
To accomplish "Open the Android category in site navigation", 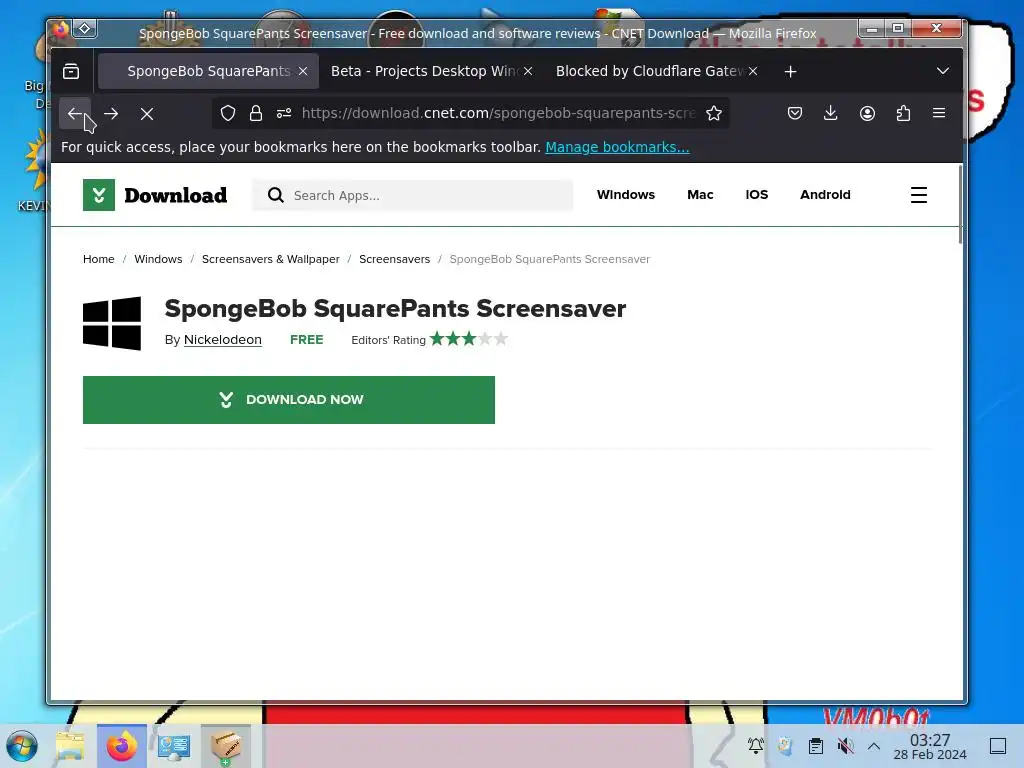I will click(x=825, y=195).
